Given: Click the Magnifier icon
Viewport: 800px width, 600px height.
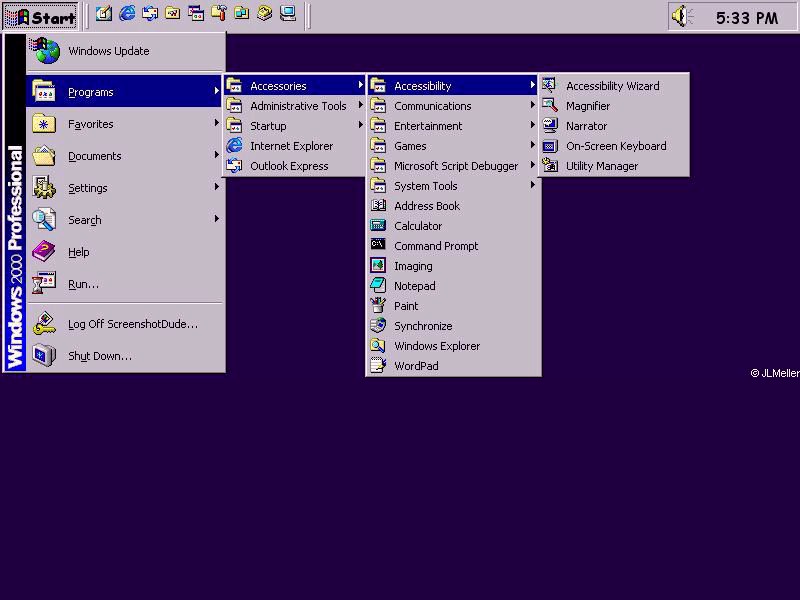Looking at the screenshot, I should pyautogui.click(x=550, y=106).
